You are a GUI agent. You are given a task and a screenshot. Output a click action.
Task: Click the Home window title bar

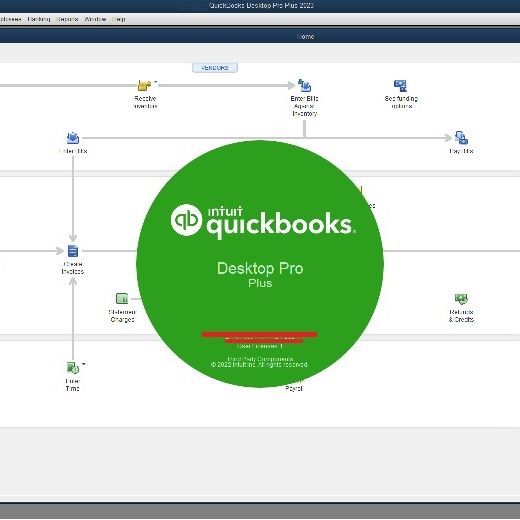pos(260,36)
